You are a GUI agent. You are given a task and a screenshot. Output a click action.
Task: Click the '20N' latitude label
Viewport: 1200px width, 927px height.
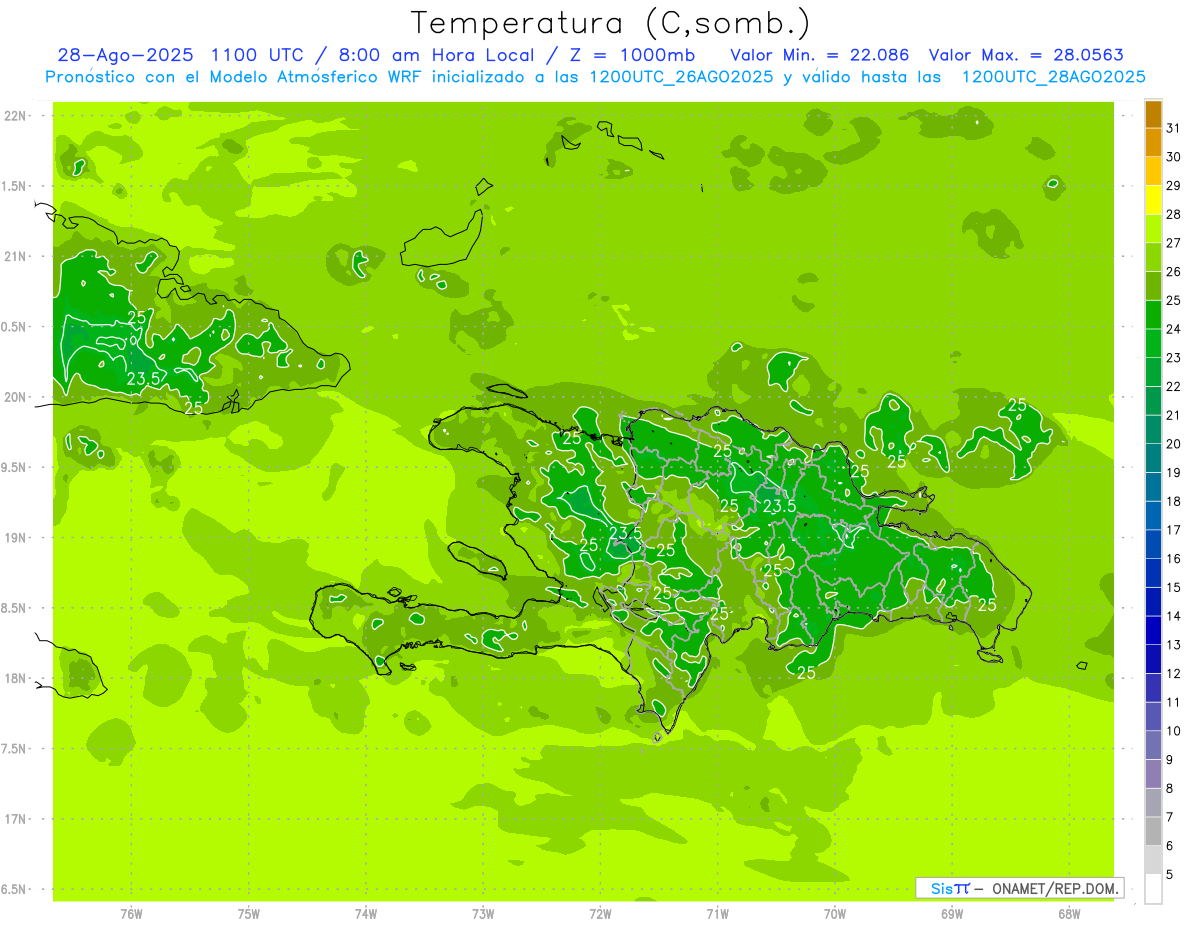[x=17, y=397]
